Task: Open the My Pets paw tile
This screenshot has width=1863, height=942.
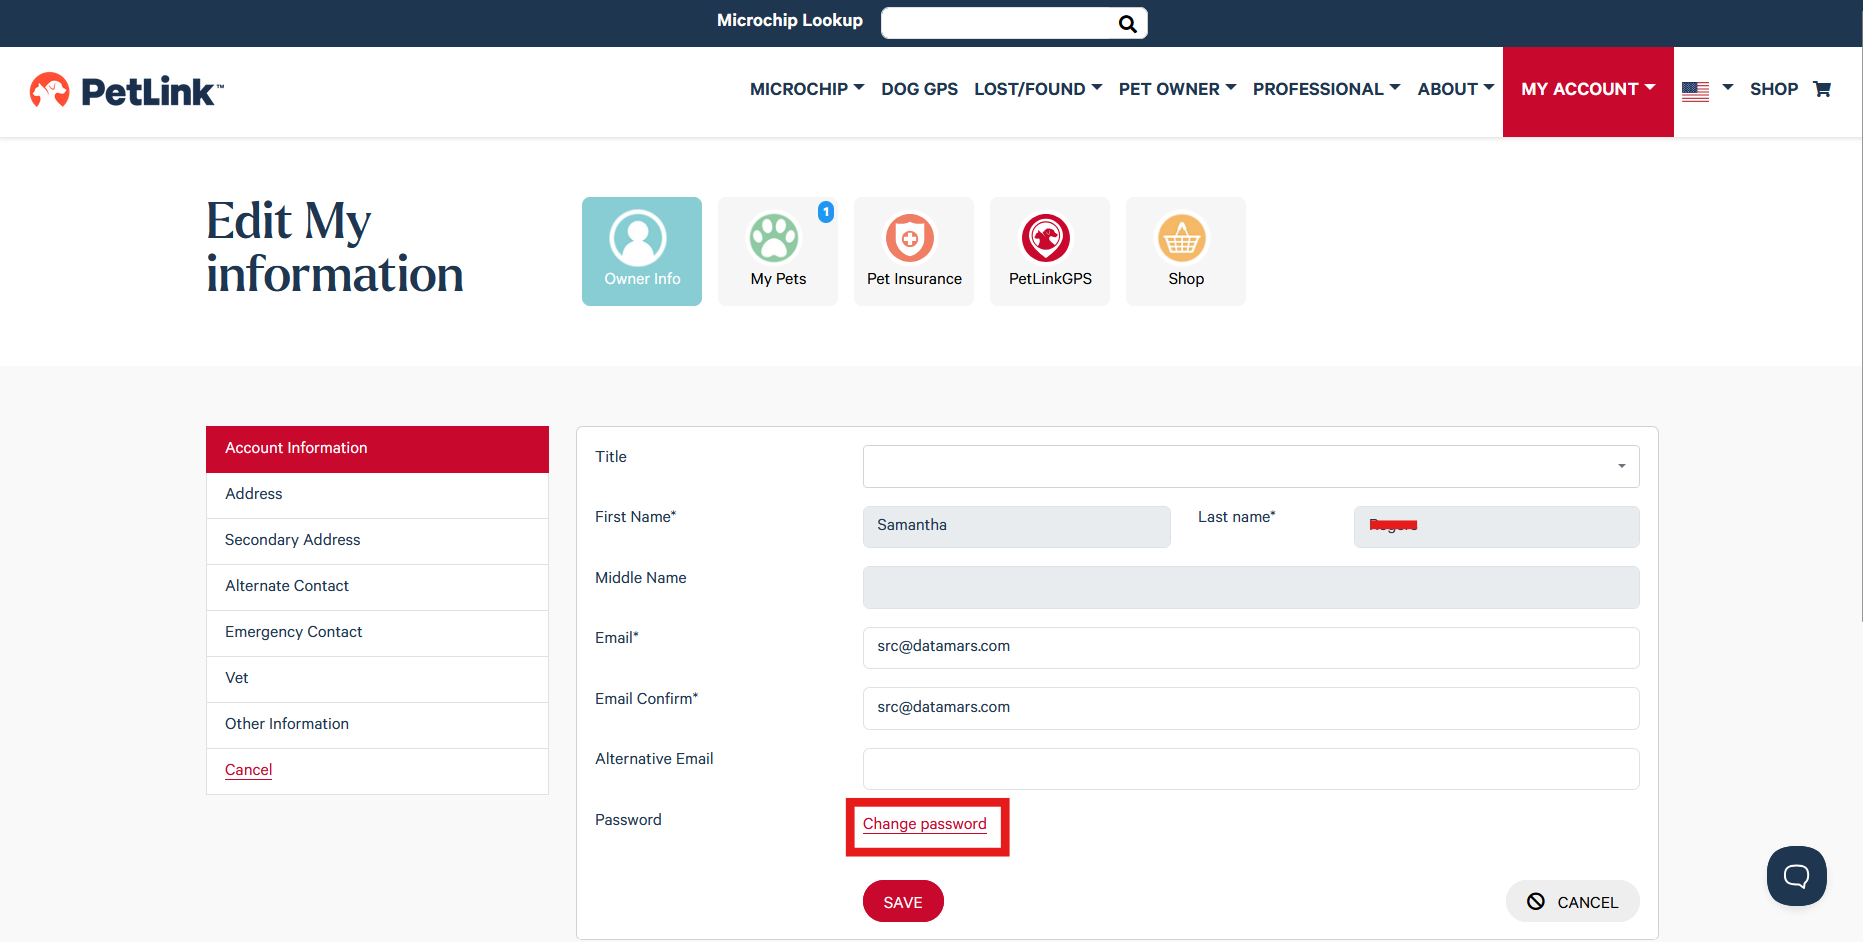Action: click(x=778, y=251)
